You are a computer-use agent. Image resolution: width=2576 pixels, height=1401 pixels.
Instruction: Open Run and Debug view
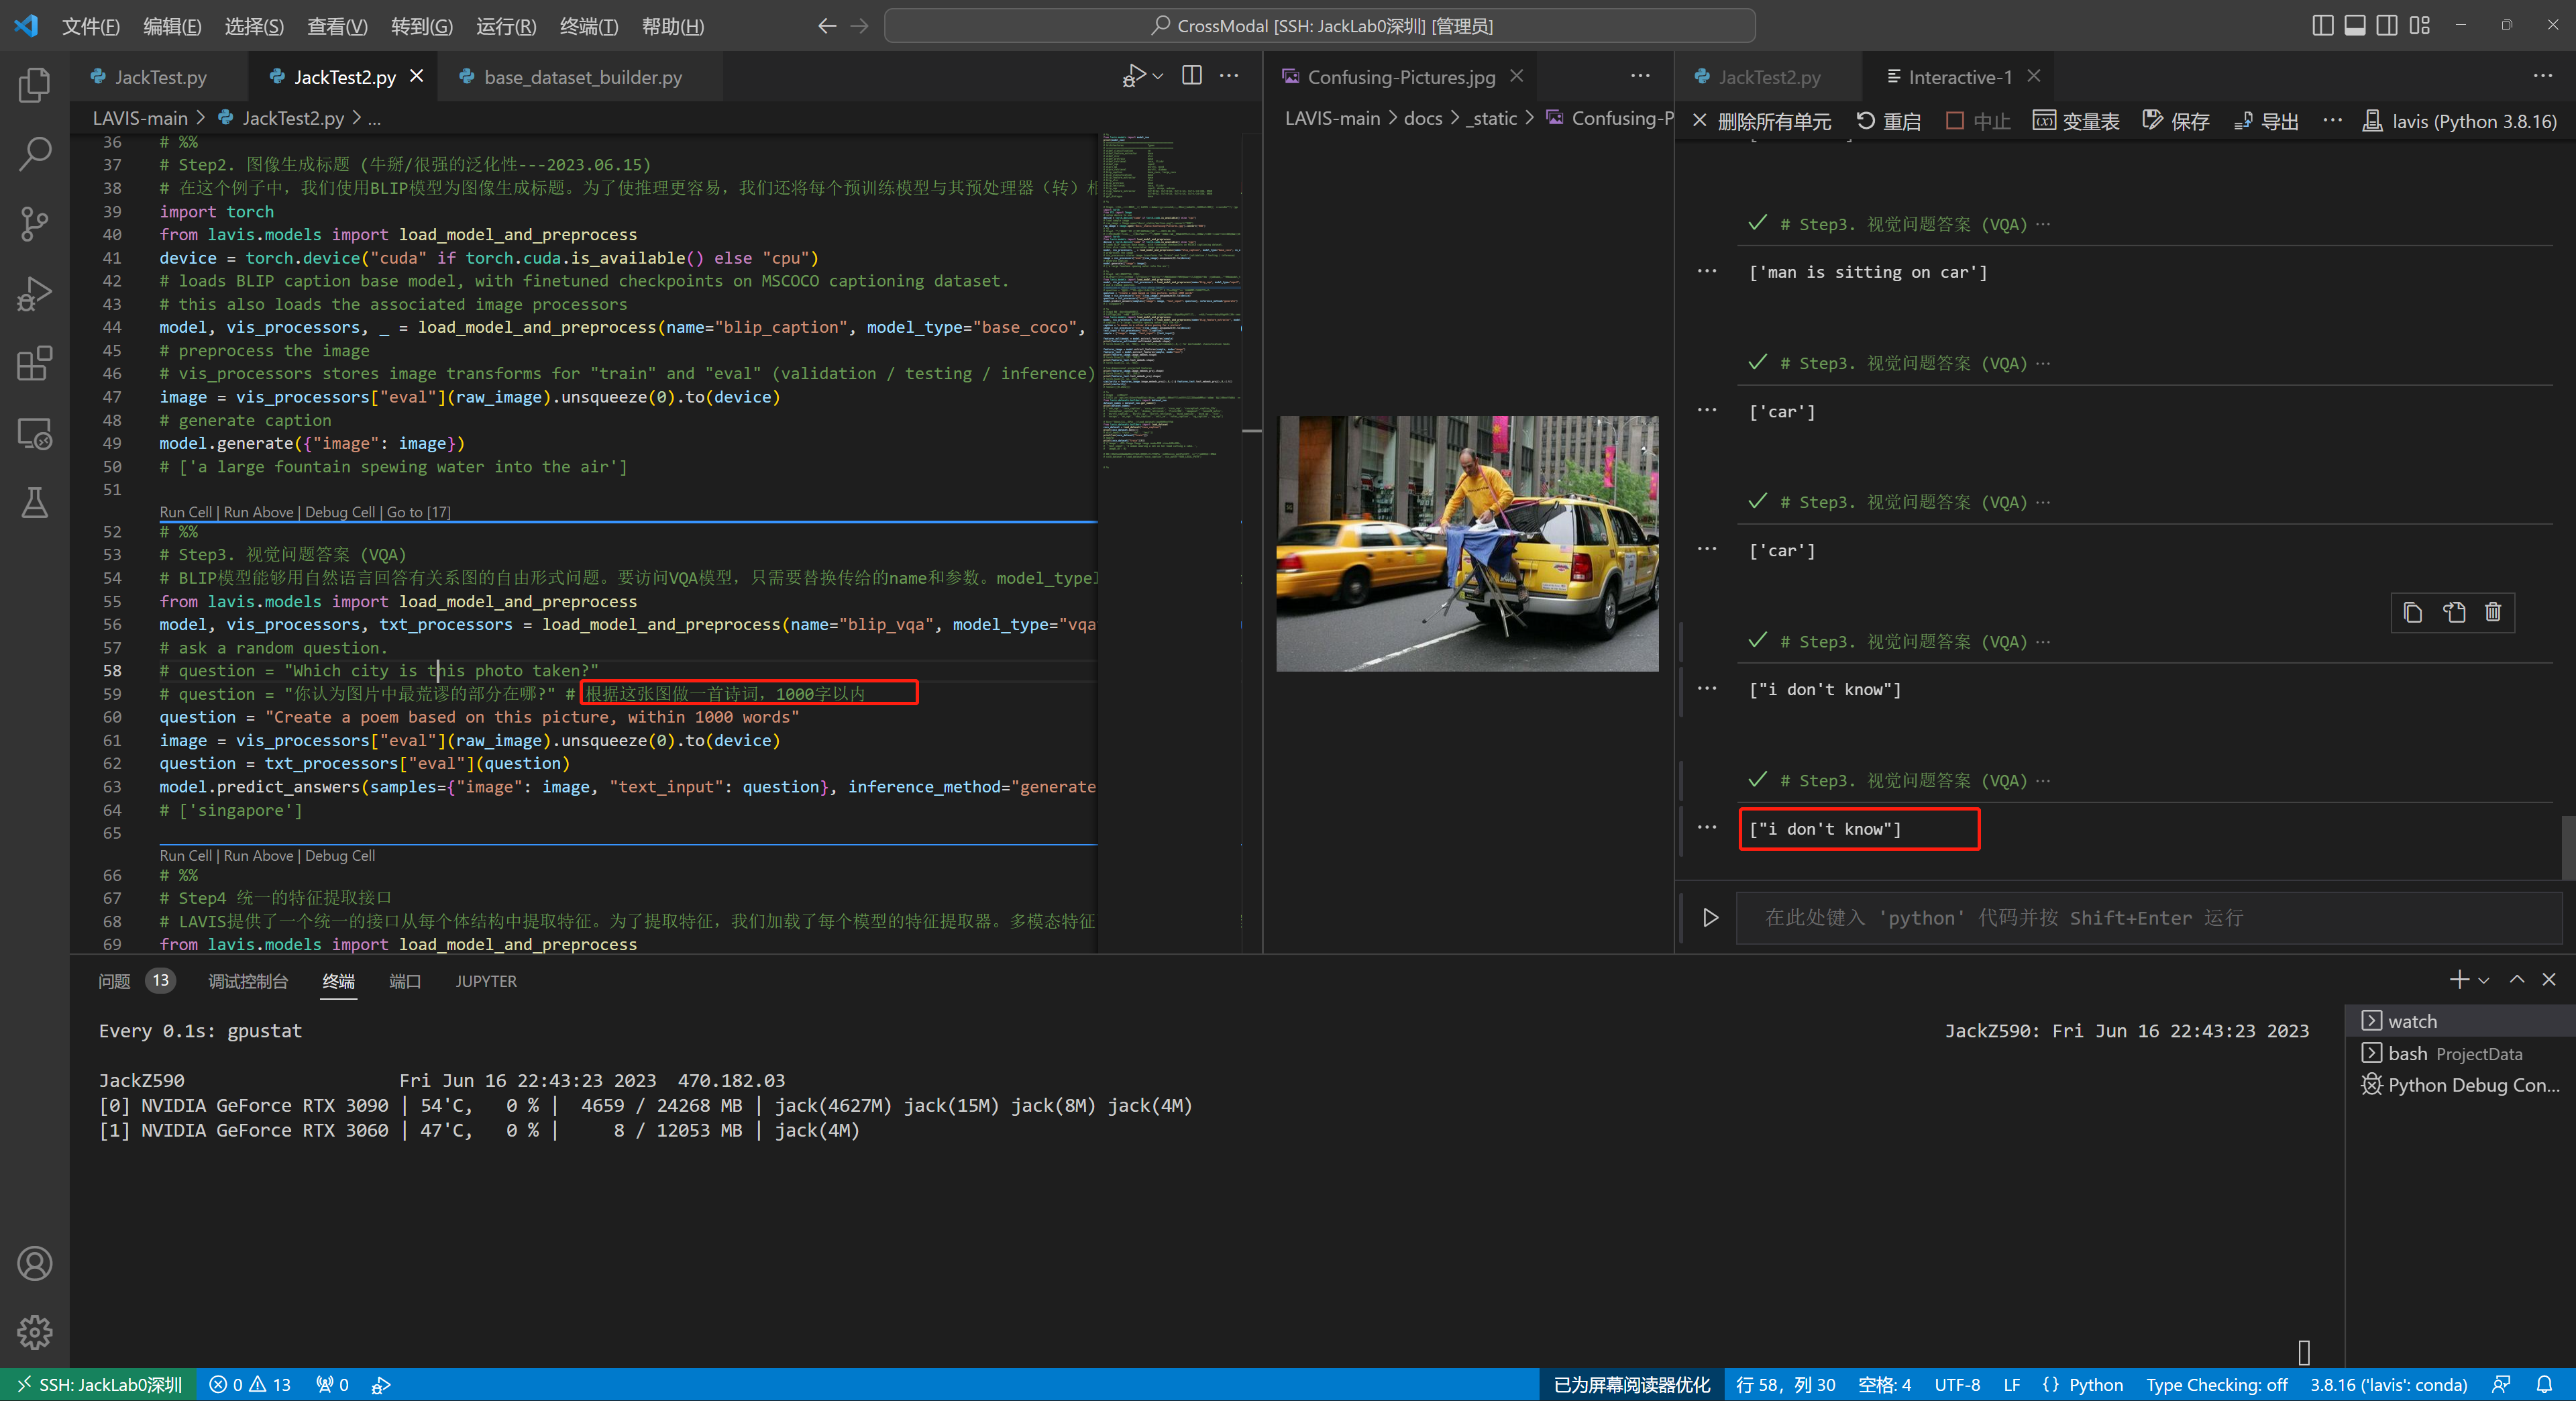(x=34, y=294)
